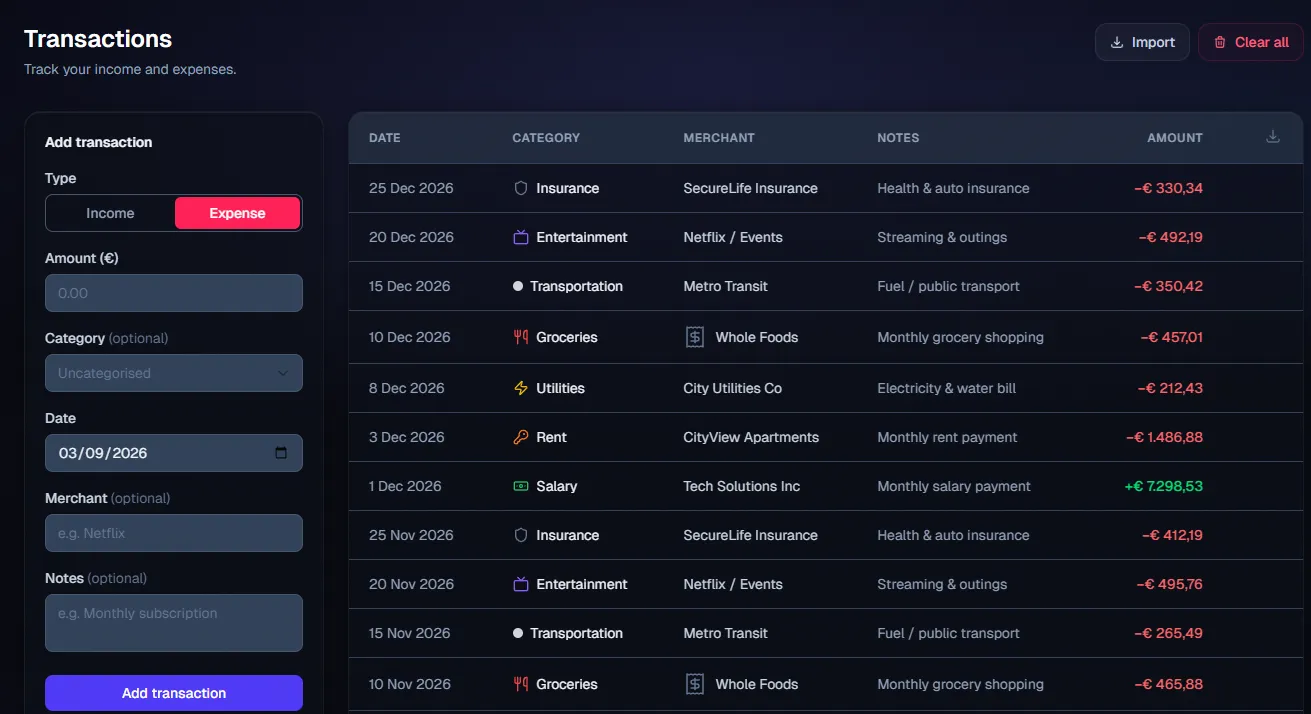
Task: Click amount −€ 492,19
Action: 1170,237
